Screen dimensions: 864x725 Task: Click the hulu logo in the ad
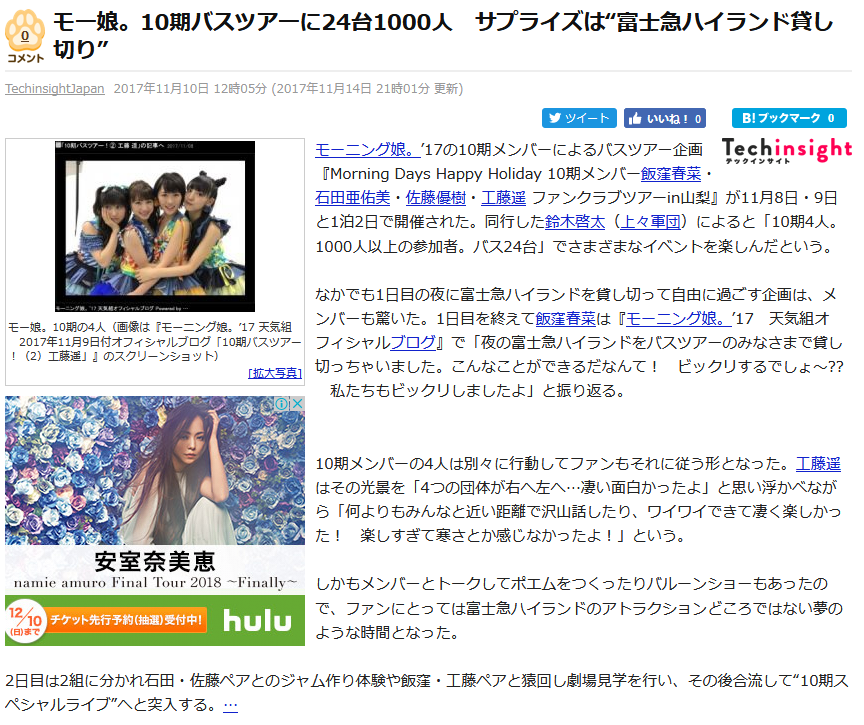(x=257, y=620)
